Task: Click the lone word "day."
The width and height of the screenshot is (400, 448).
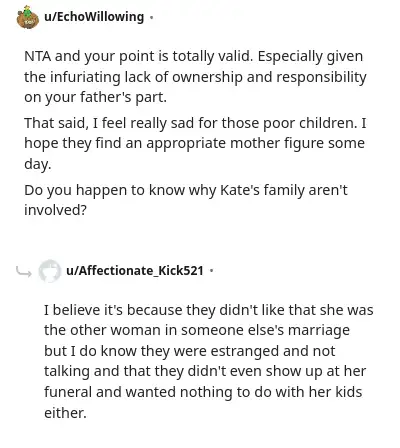Action: click(x=38, y=164)
